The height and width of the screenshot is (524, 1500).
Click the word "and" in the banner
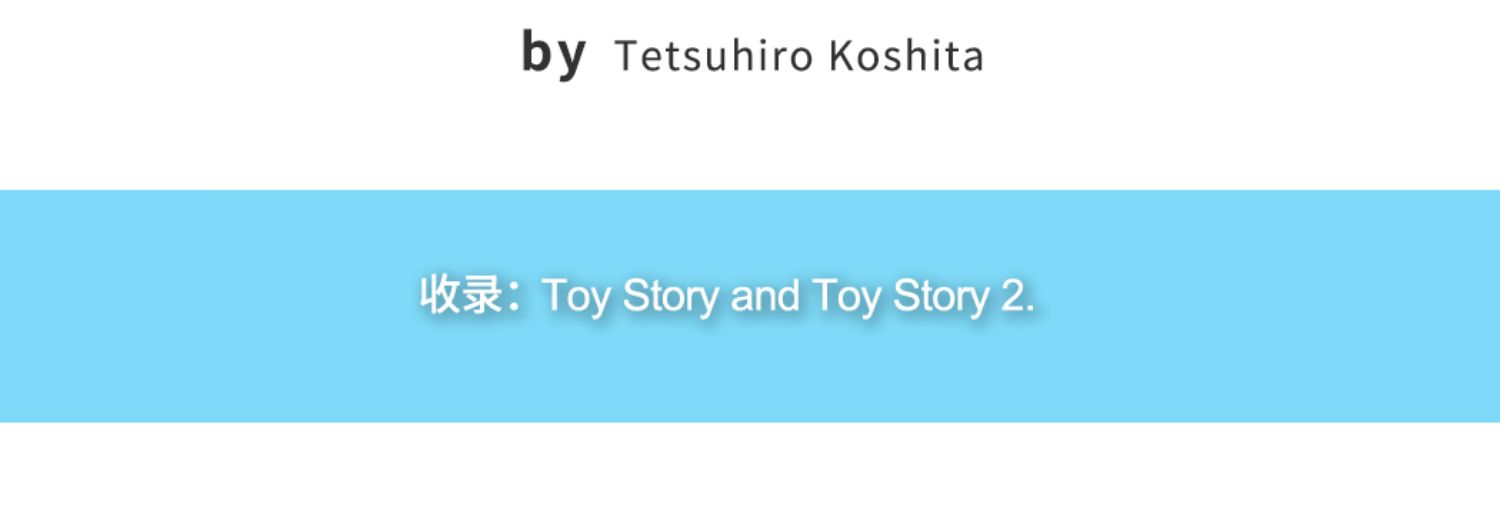point(765,297)
